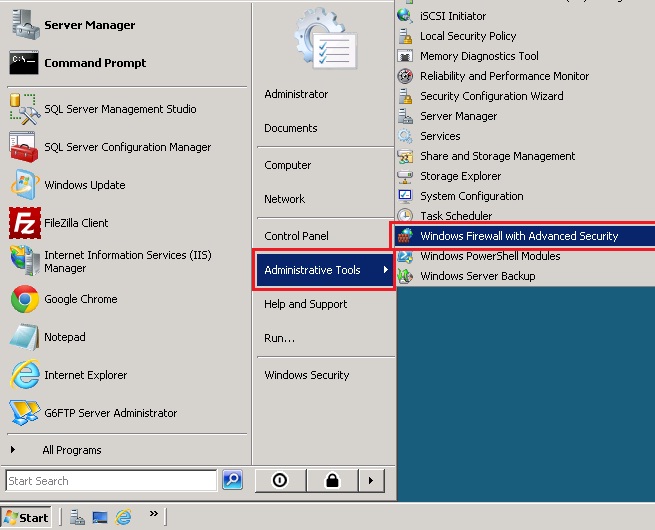This screenshot has height=530, width=655.
Task: Select Task Scheduler text entry
Action: [456, 216]
